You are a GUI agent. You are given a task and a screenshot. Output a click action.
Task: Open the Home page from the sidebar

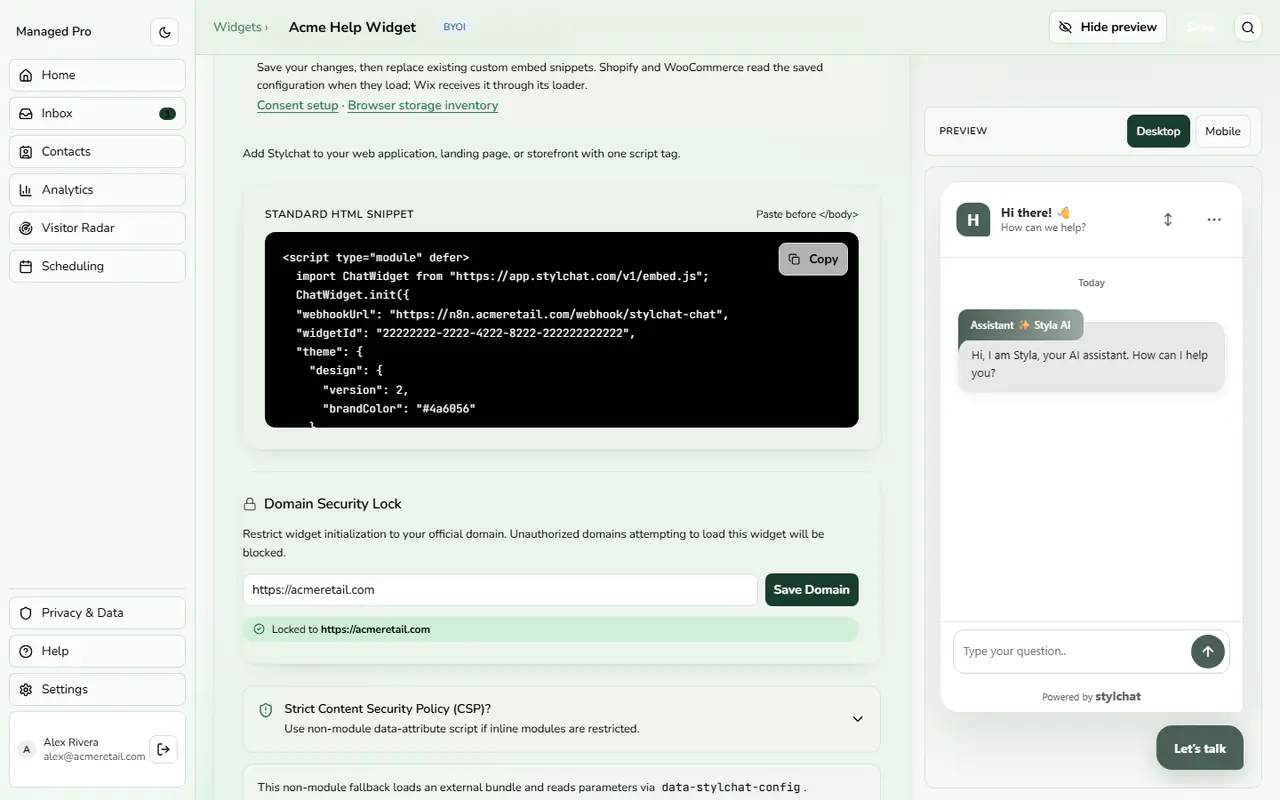point(97,75)
